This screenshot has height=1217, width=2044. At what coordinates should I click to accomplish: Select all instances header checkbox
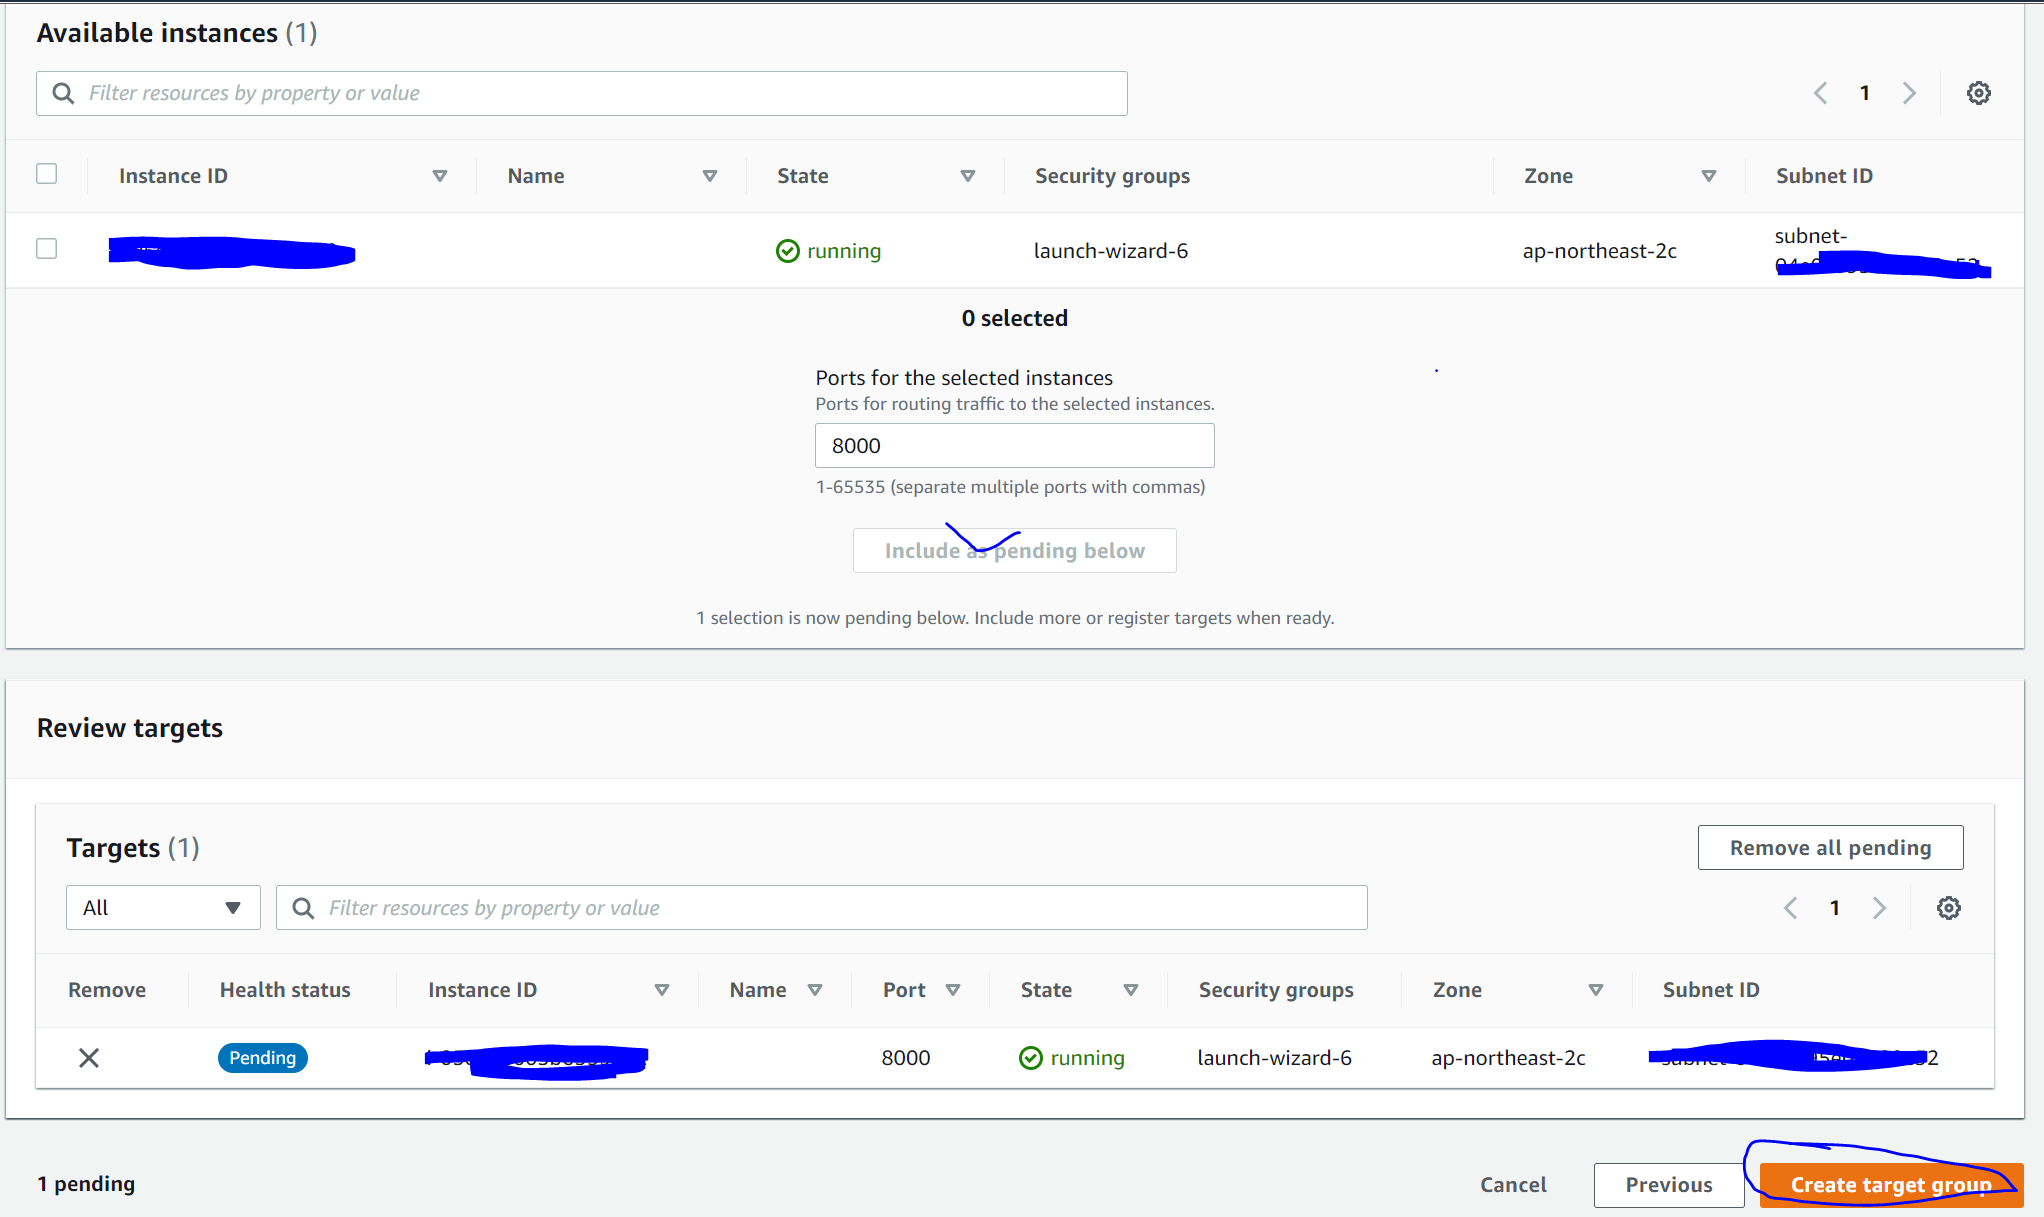47,174
